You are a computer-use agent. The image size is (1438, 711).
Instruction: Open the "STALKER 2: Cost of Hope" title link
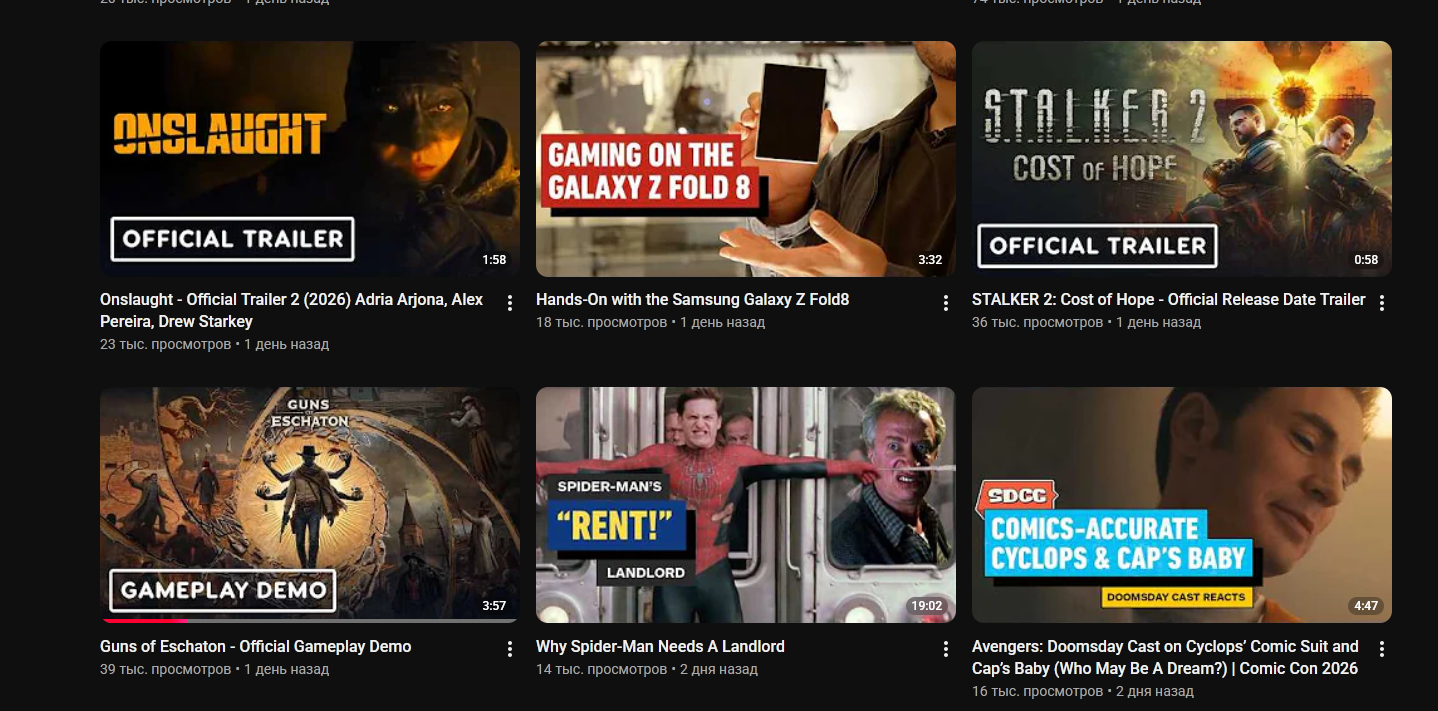tap(1168, 299)
